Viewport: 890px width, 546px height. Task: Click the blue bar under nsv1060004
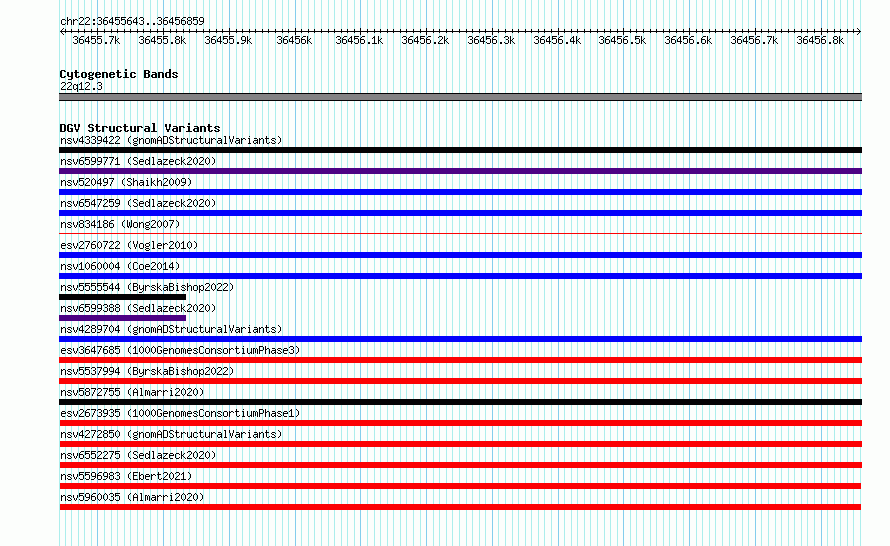coord(460,276)
